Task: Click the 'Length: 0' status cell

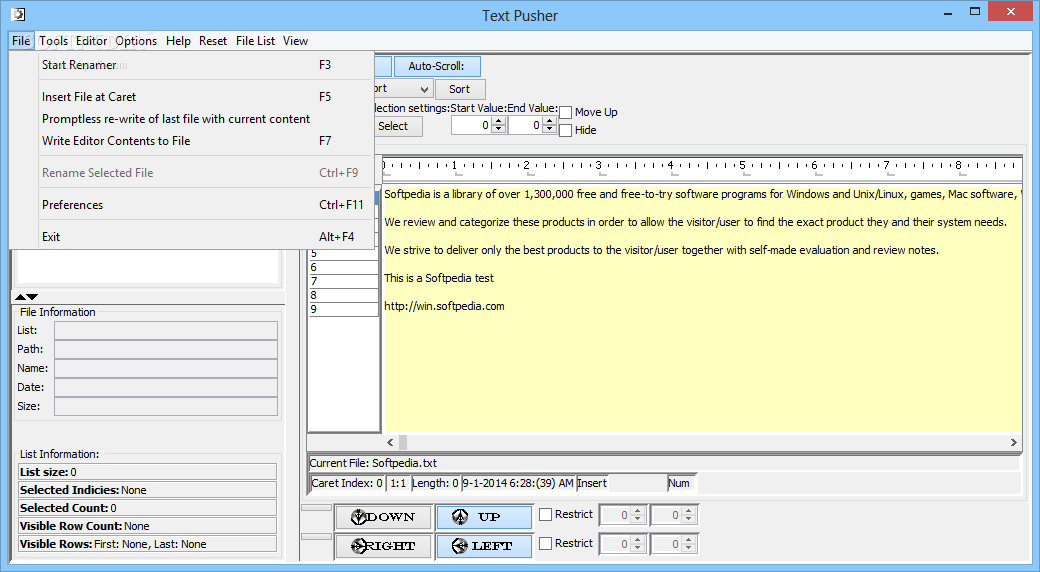Action: tap(436, 483)
